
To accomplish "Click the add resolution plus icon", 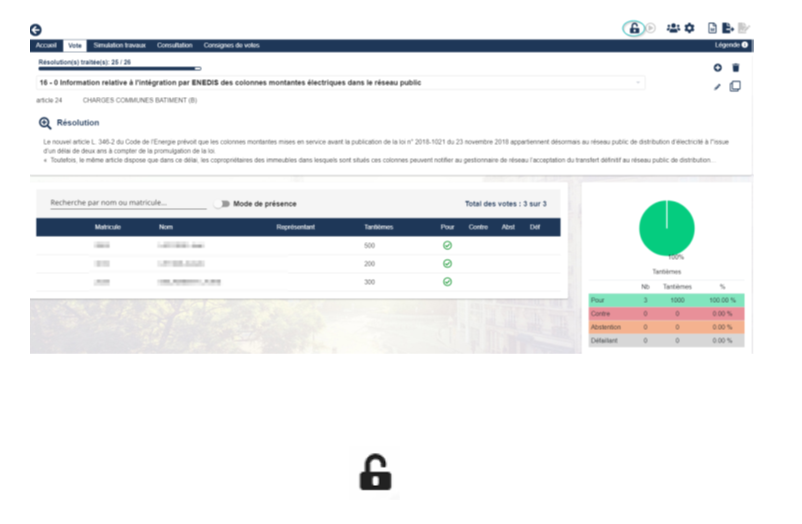I will pos(717,67).
